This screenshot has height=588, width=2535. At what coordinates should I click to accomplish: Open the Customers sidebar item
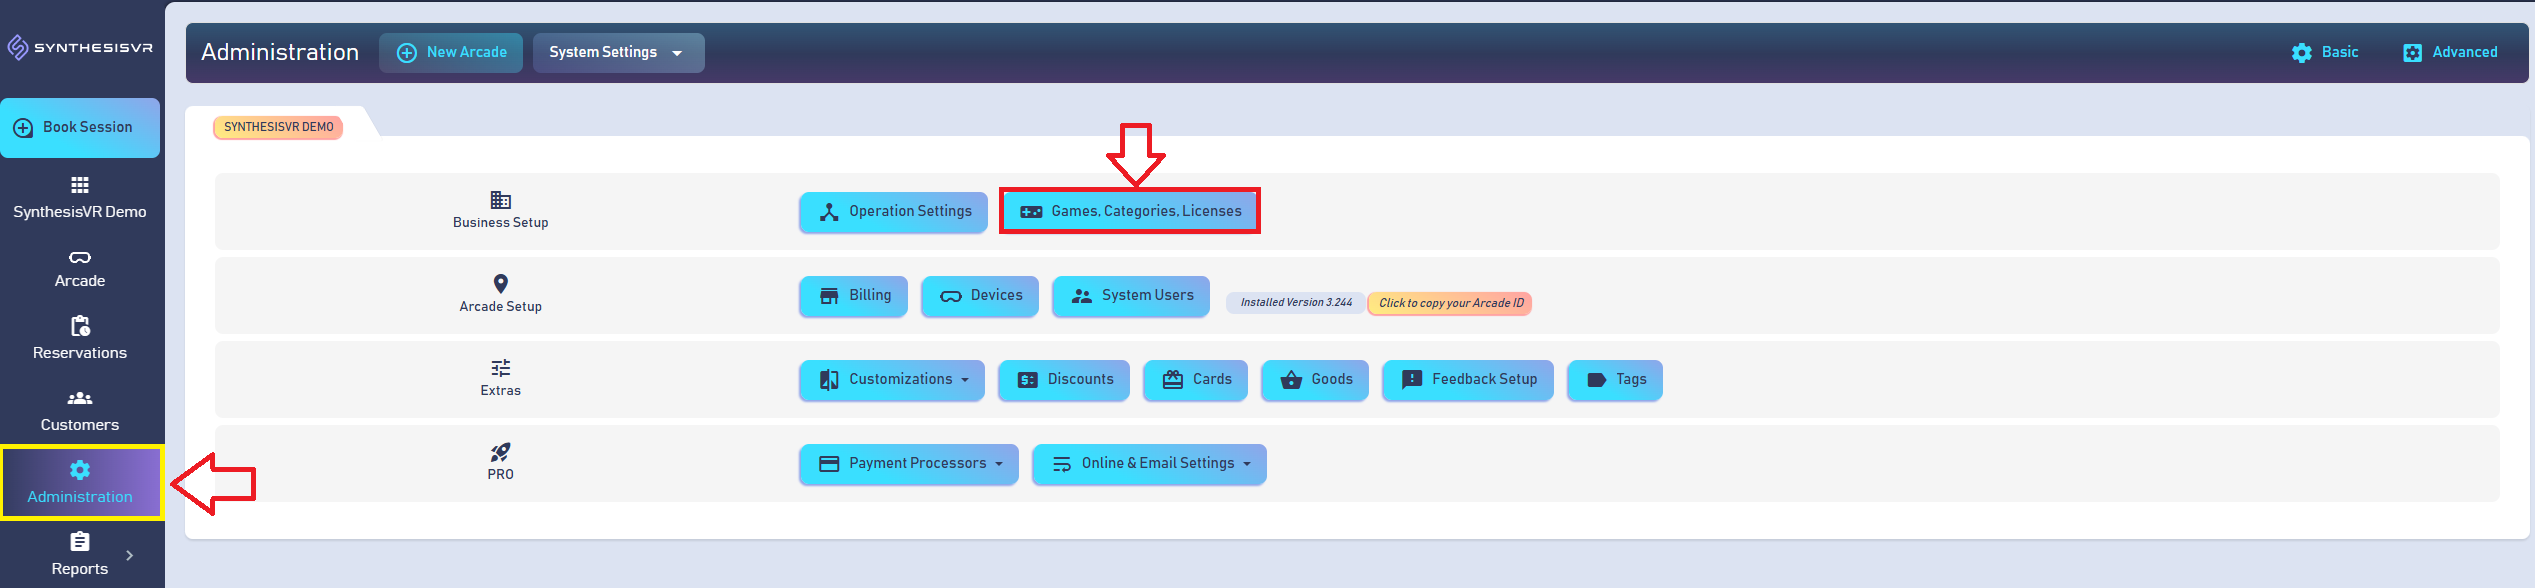(x=80, y=411)
